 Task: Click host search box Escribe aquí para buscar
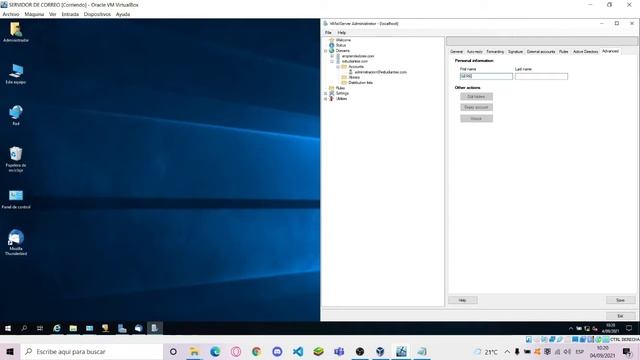coord(91,351)
